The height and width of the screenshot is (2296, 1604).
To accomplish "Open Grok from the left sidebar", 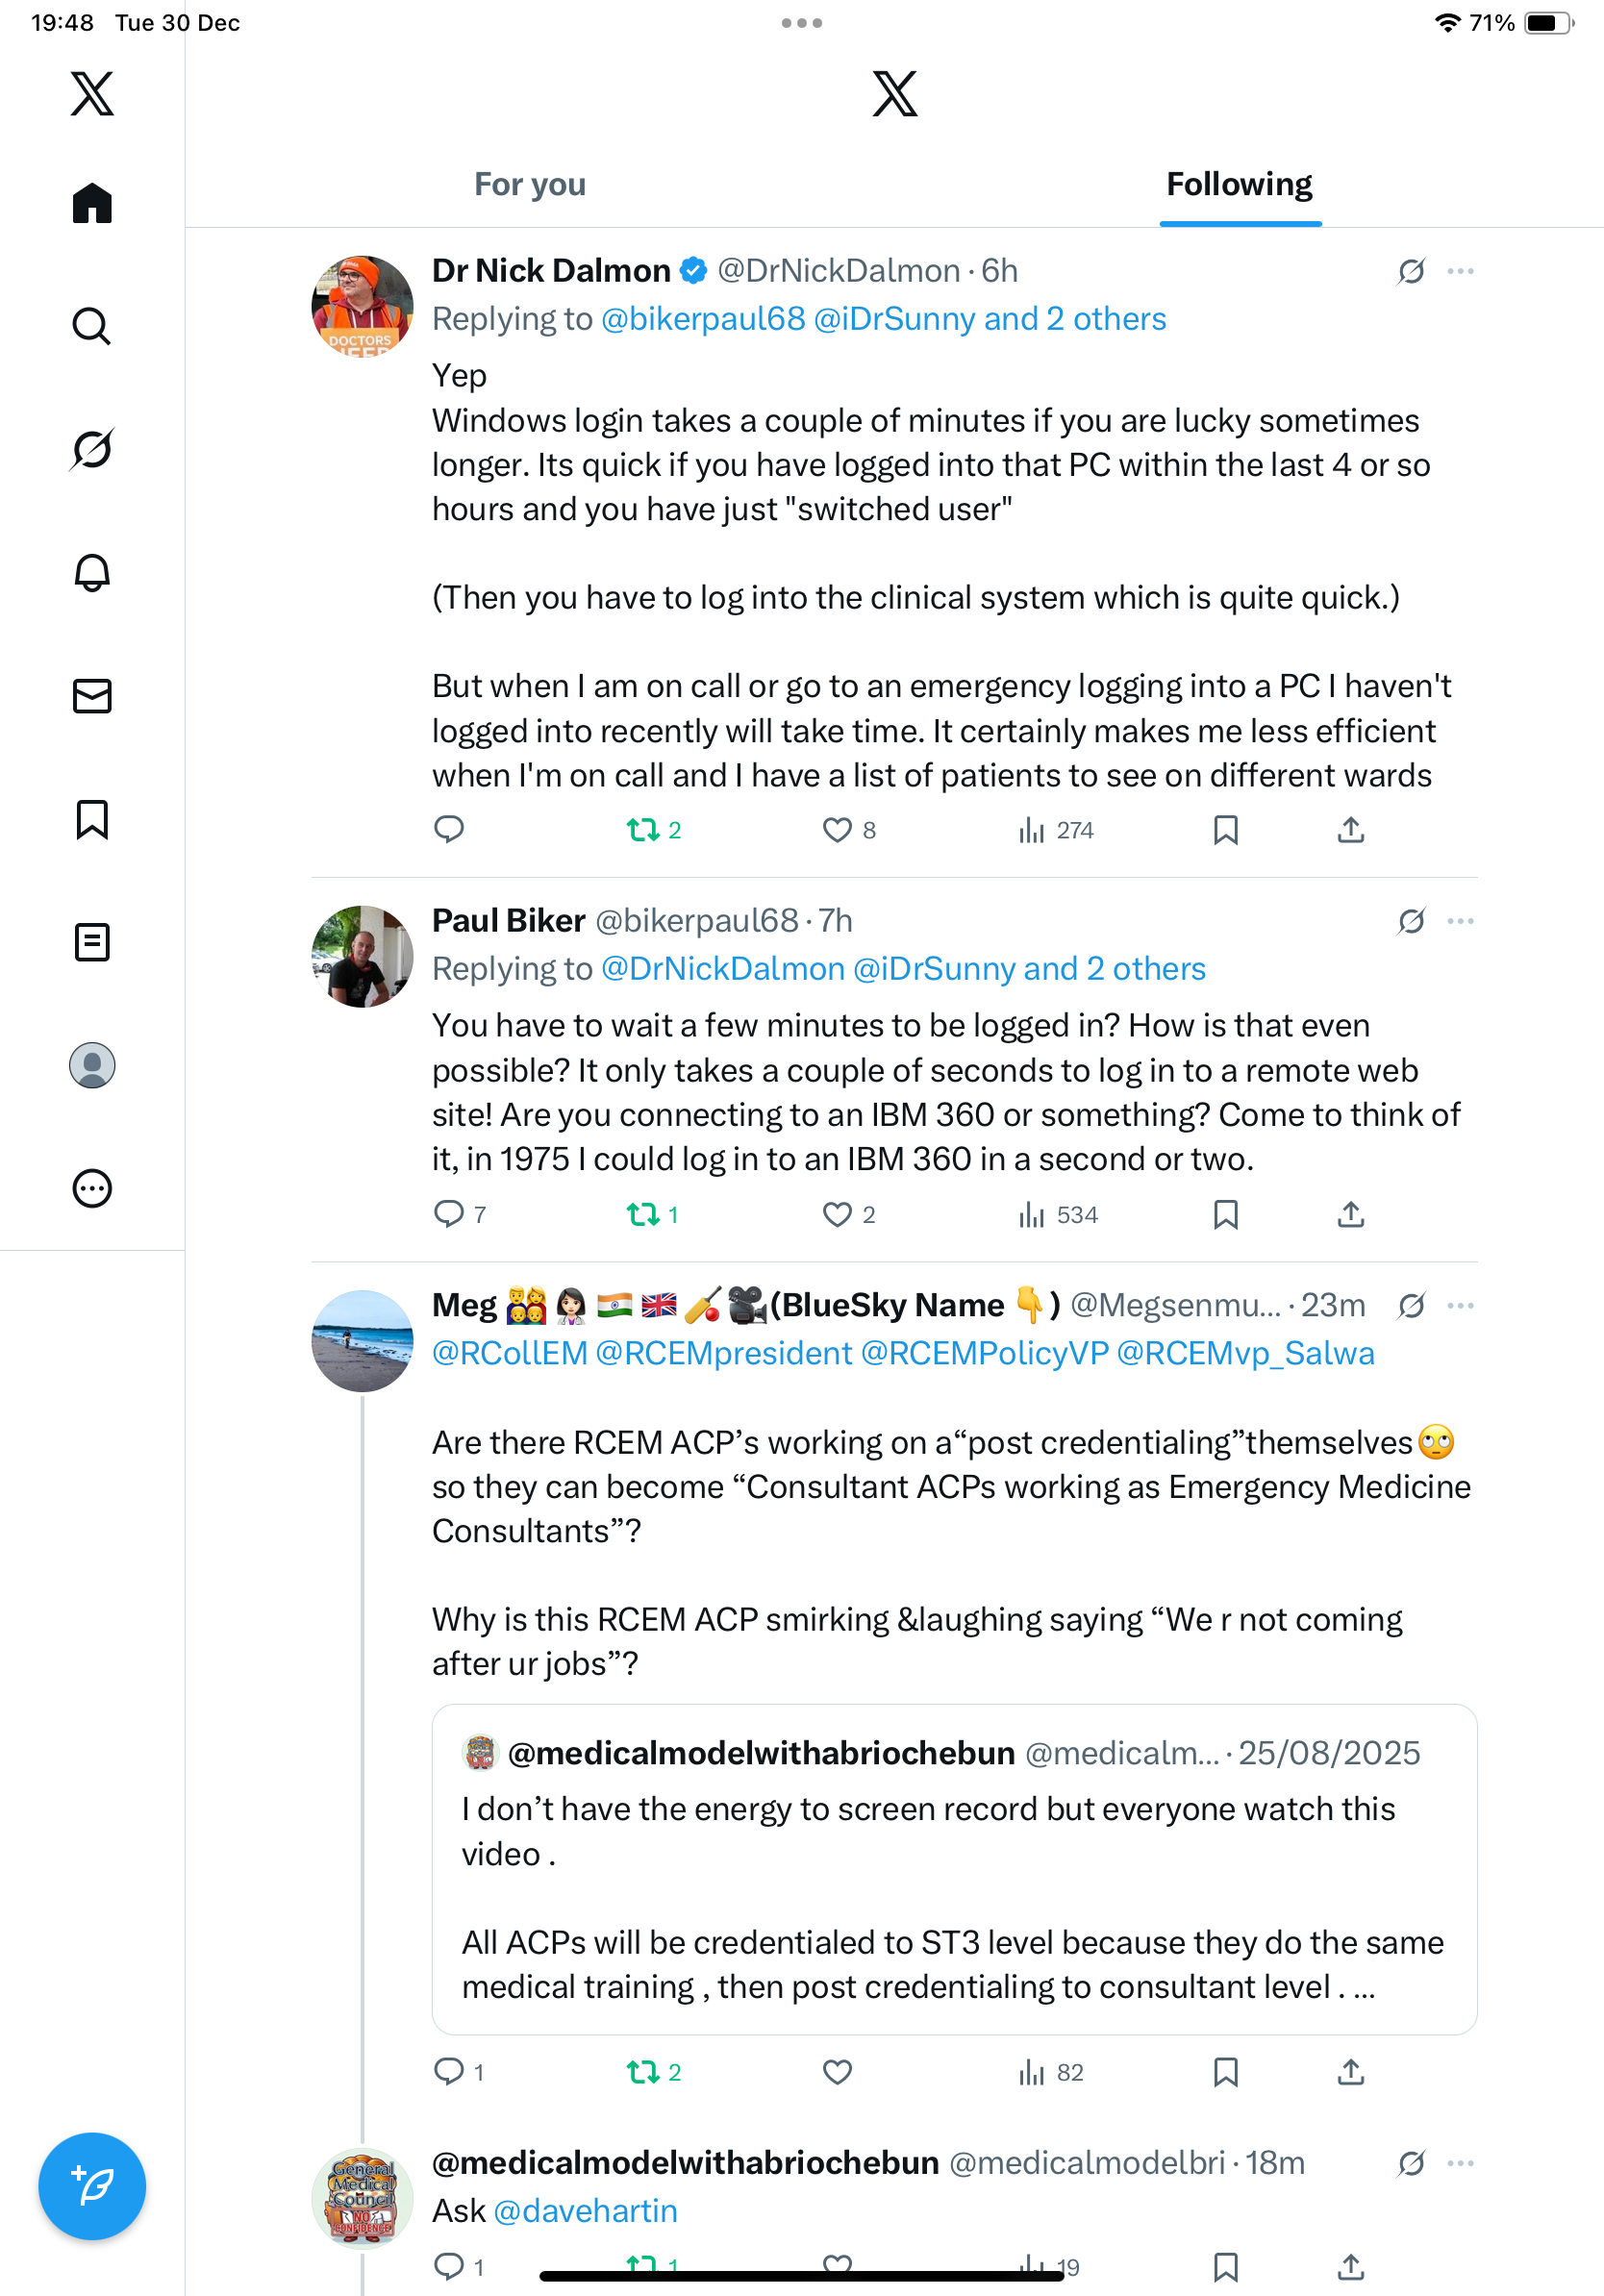I will coord(92,449).
